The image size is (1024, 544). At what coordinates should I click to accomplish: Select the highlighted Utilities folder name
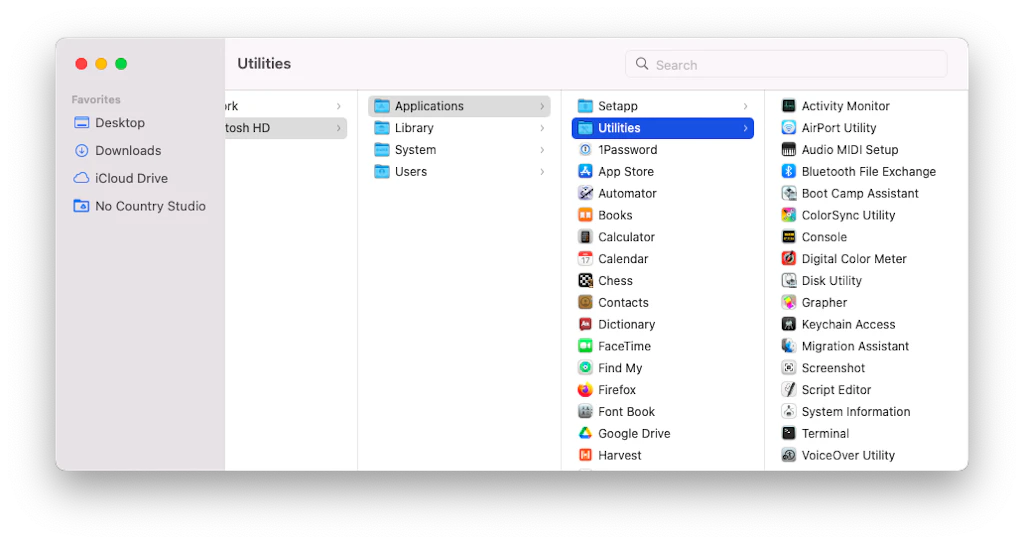[619, 128]
